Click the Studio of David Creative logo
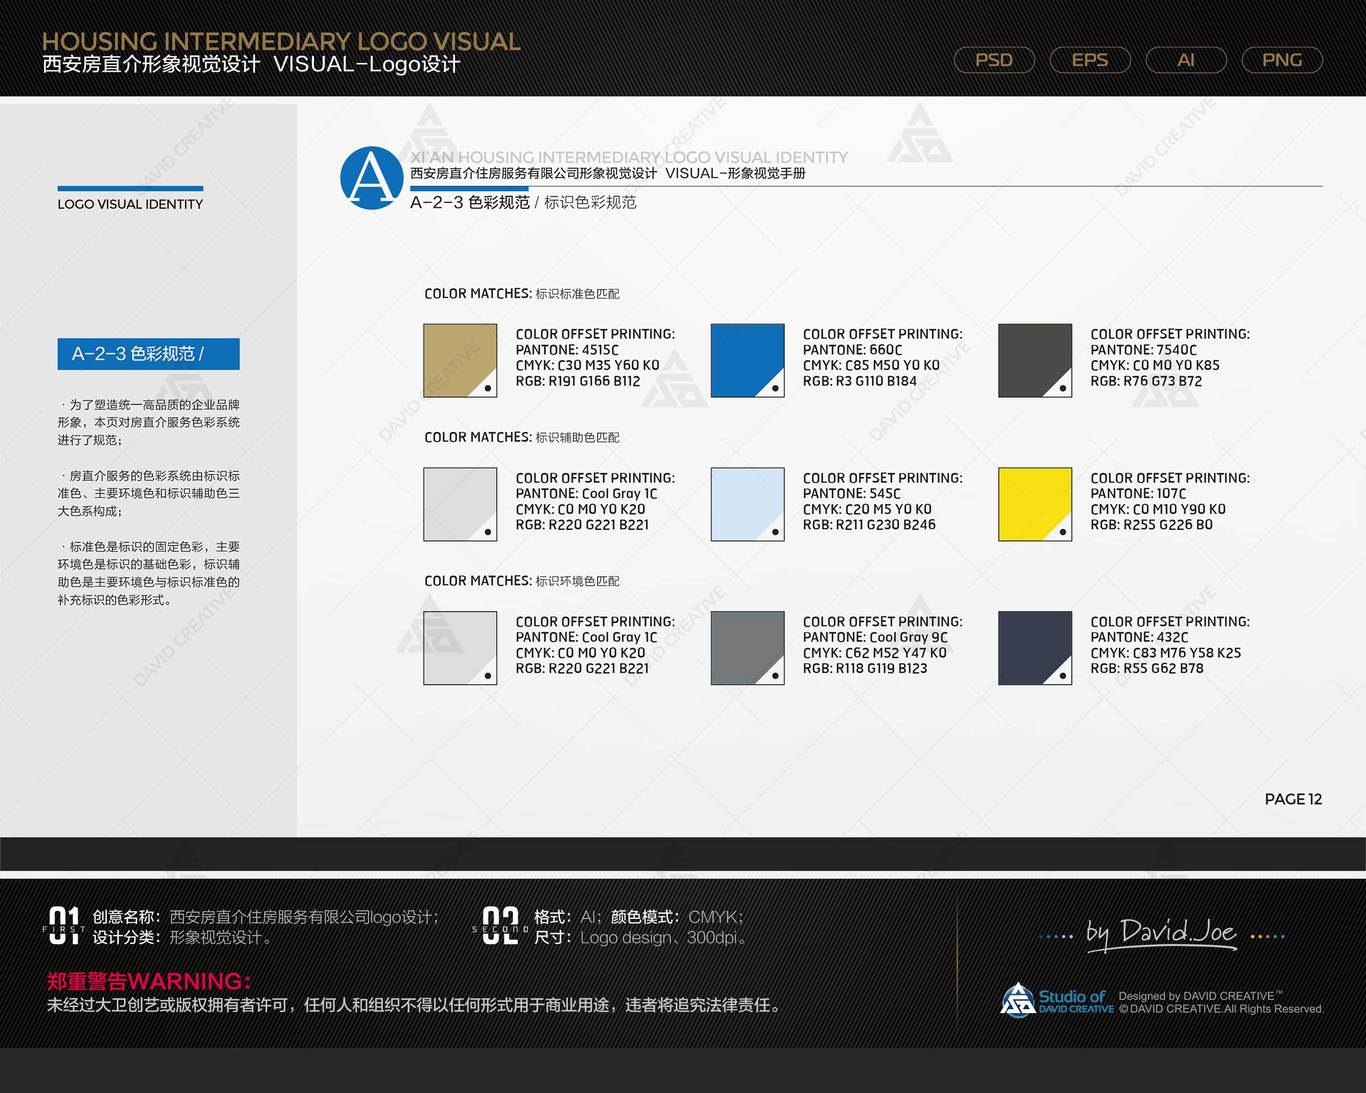The height and width of the screenshot is (1093, 1366). coord(1057,1000)
